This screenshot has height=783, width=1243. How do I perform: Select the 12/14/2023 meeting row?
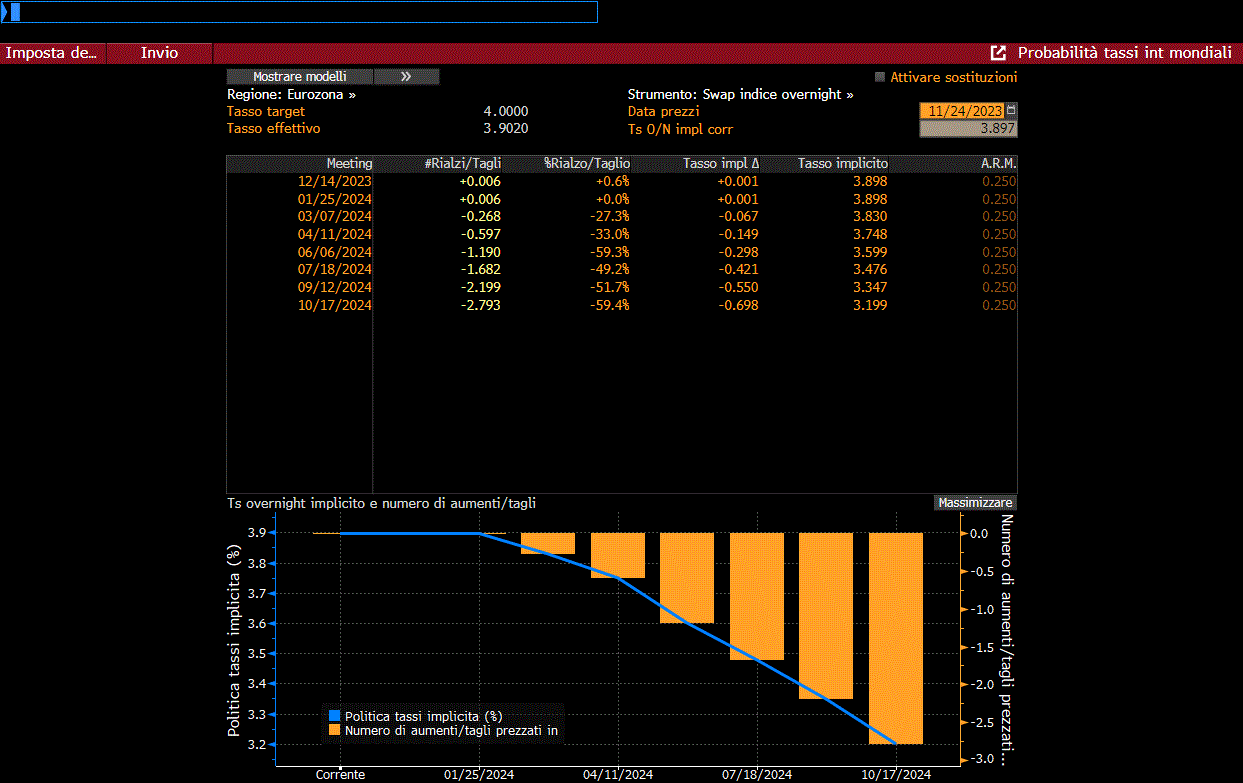click(621, 181)
